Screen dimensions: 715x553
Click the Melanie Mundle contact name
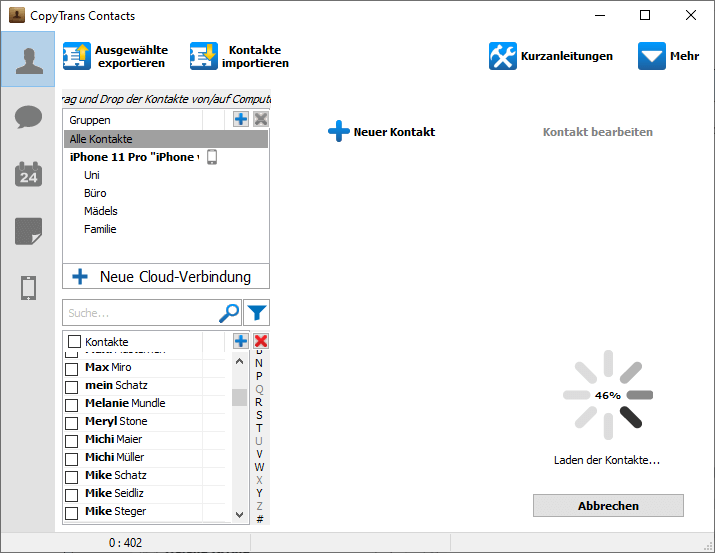click(125, 403)
